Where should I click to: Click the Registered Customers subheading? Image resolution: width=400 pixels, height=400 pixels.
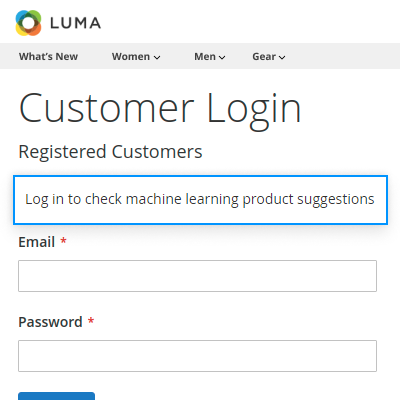pos(110,152)
